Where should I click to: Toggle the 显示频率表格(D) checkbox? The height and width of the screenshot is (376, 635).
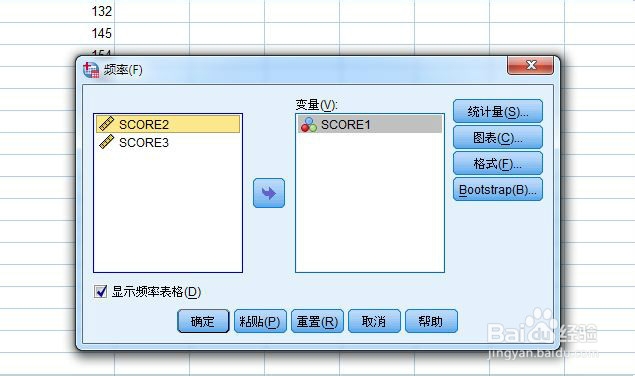(x=100, y=291)
